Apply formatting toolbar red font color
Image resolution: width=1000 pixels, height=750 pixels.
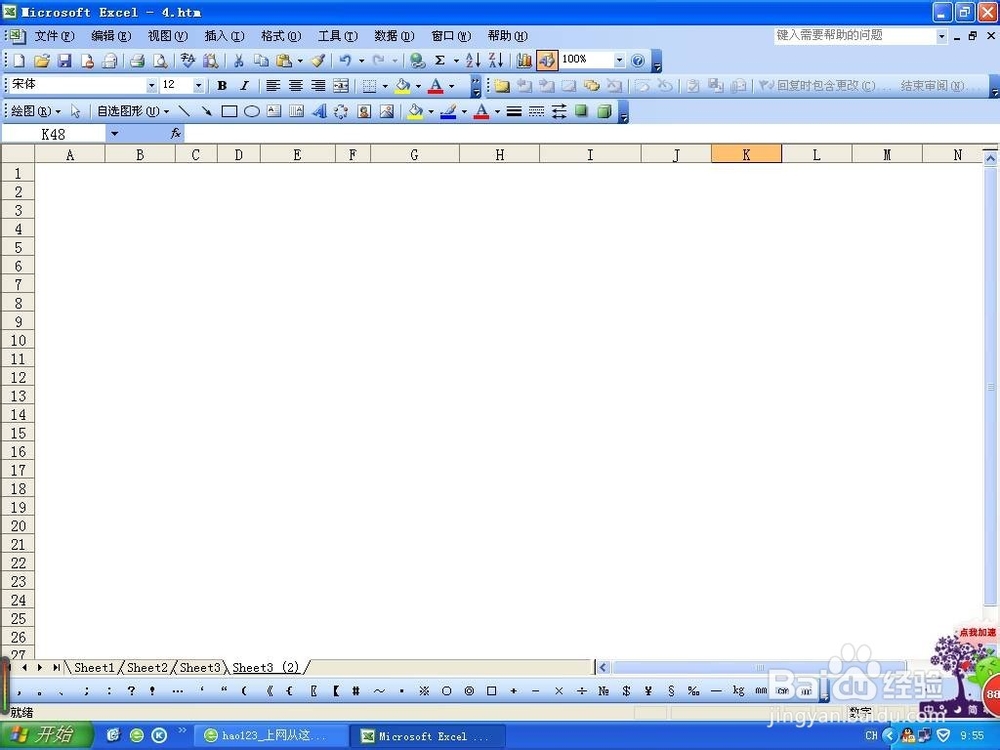[436, 85]
